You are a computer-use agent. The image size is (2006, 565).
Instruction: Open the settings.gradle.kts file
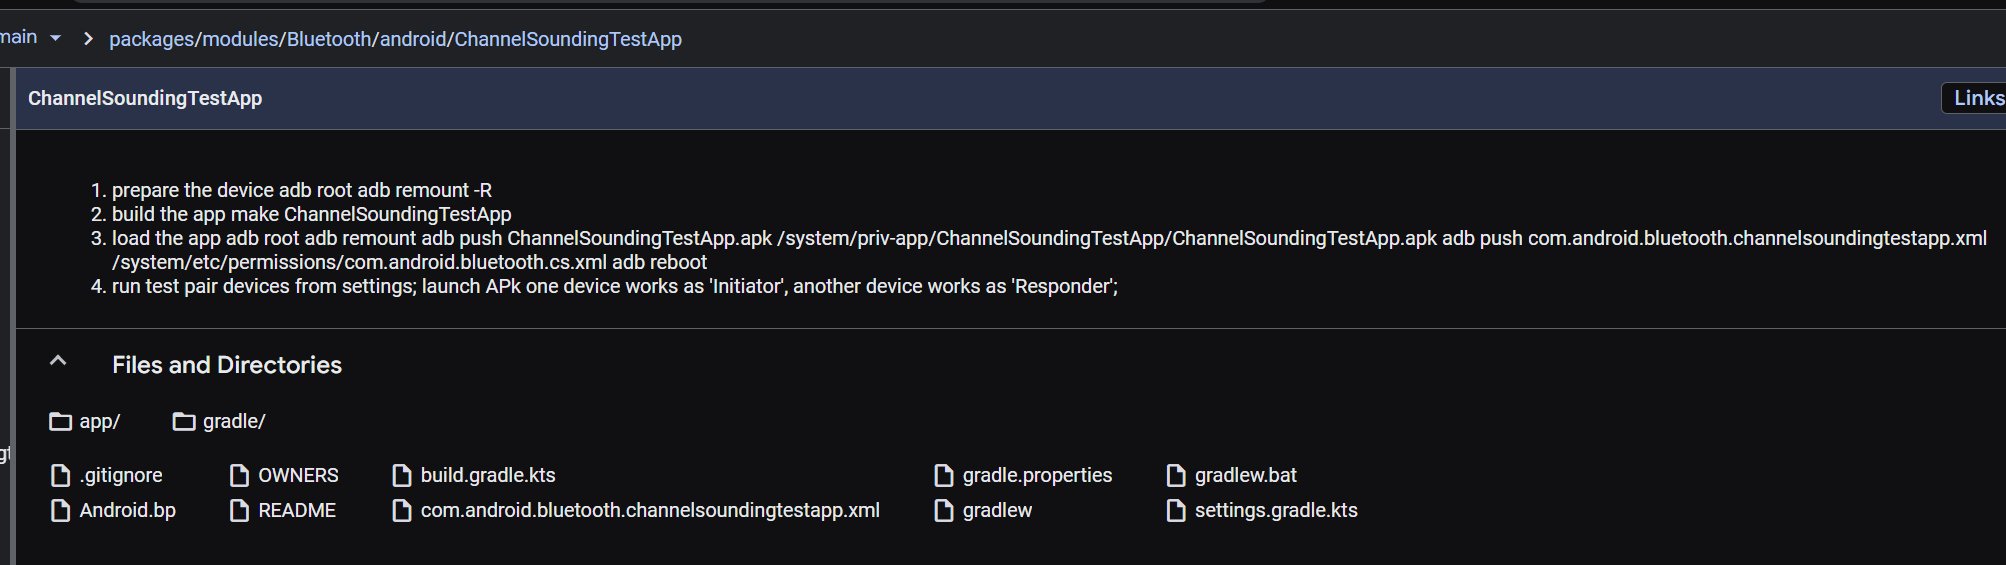[x=1275, y=511]
